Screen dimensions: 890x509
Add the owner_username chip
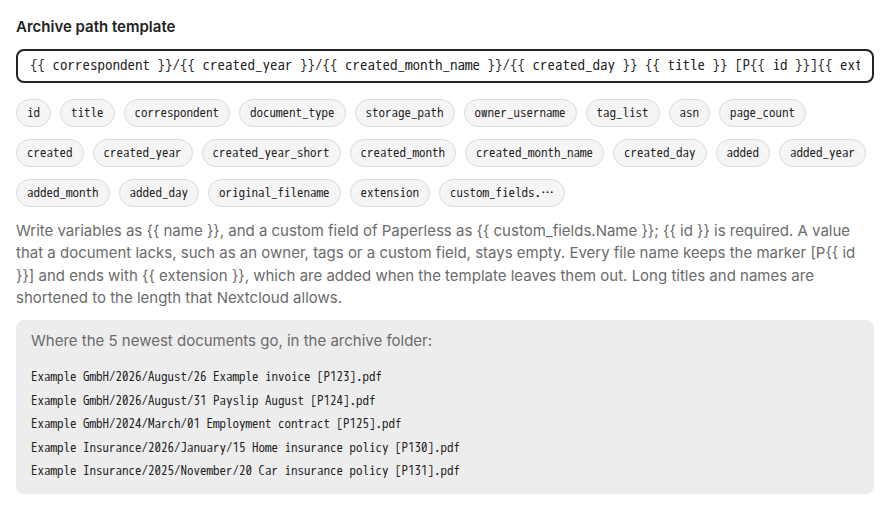pyautogui.click(x=520, y=113)
